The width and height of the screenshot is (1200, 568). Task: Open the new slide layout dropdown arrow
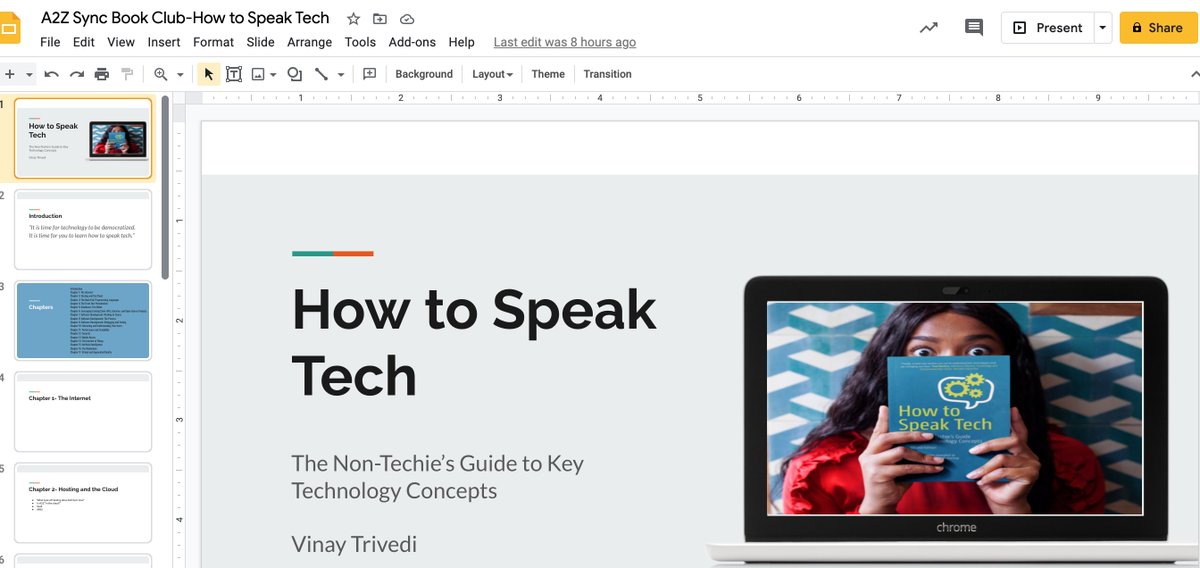30,74
